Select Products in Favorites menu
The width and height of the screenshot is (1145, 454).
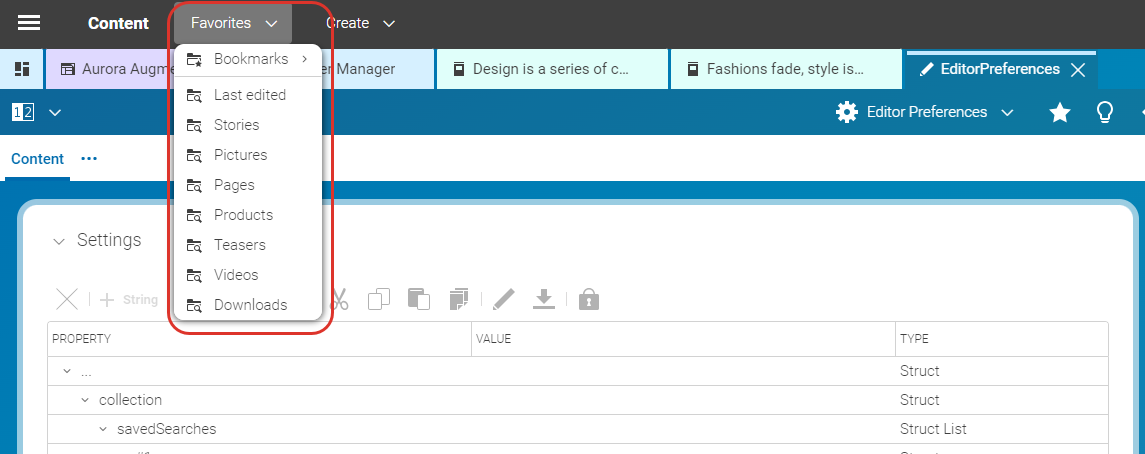coord(248,215)
